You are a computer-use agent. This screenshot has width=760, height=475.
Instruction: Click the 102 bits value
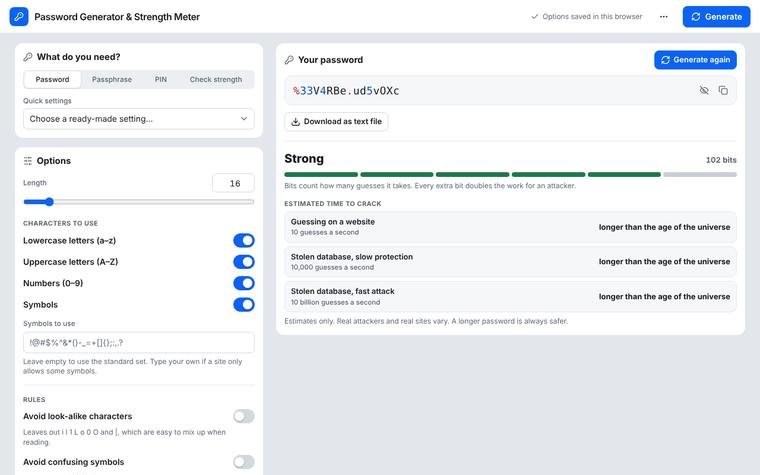coord(721,160)
